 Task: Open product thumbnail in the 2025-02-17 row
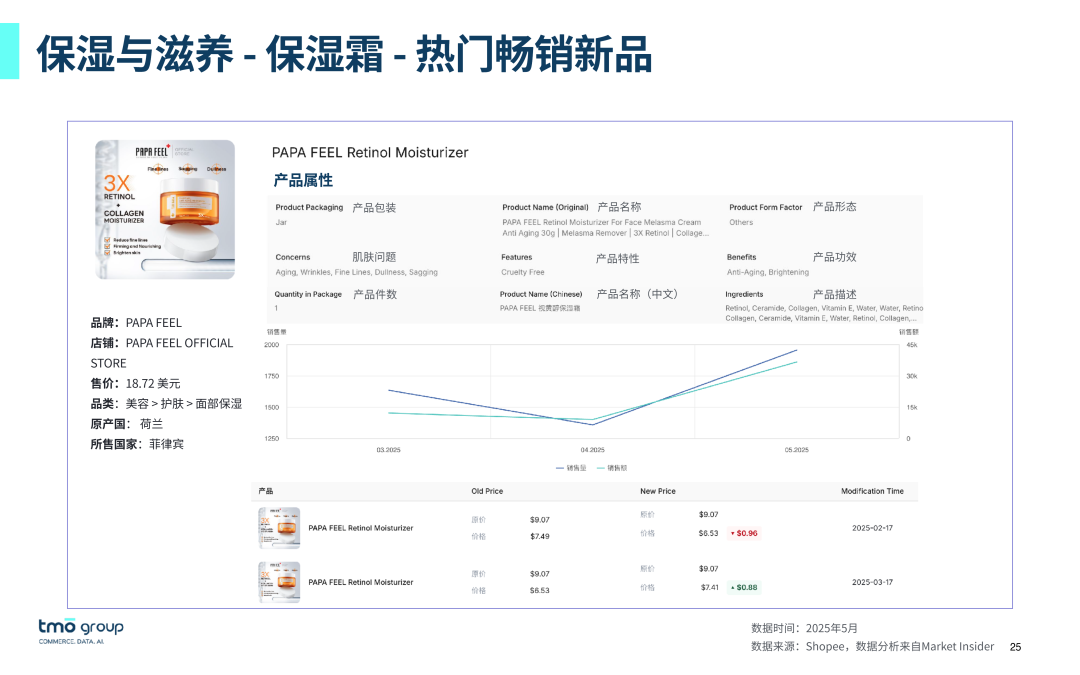tap(279, 528)
